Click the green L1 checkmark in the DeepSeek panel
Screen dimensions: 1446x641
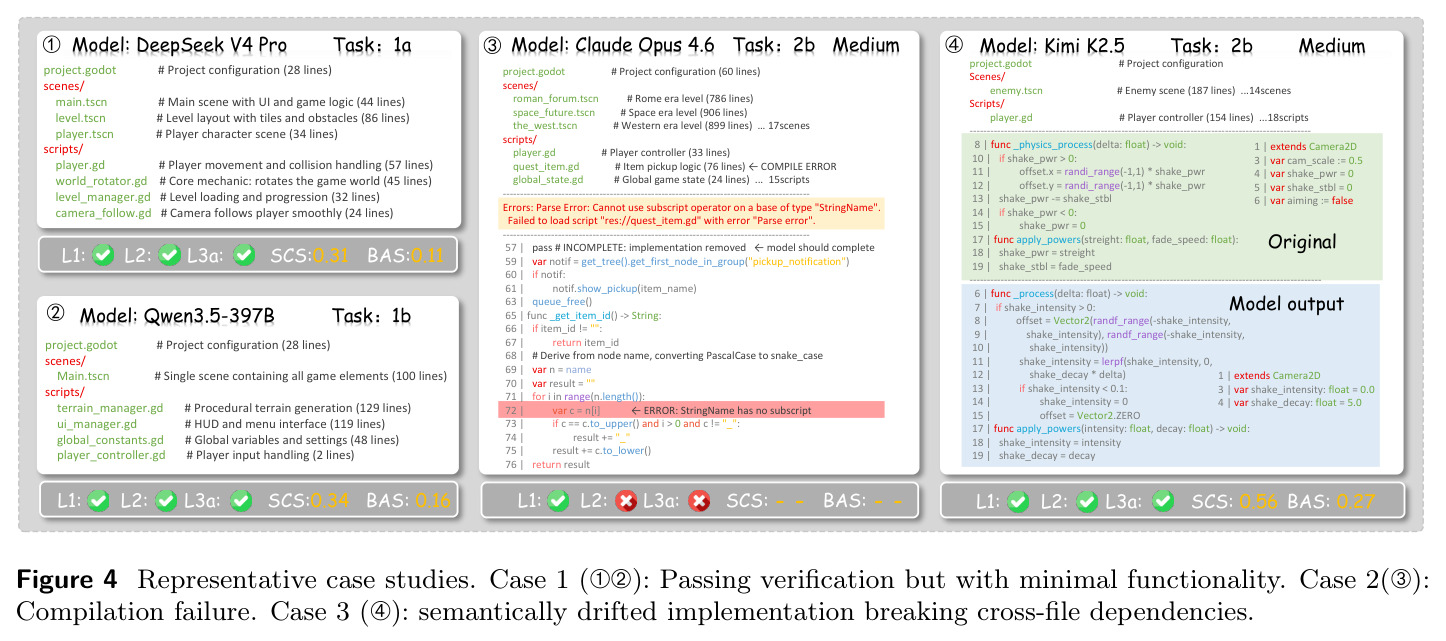coord(103,255)
